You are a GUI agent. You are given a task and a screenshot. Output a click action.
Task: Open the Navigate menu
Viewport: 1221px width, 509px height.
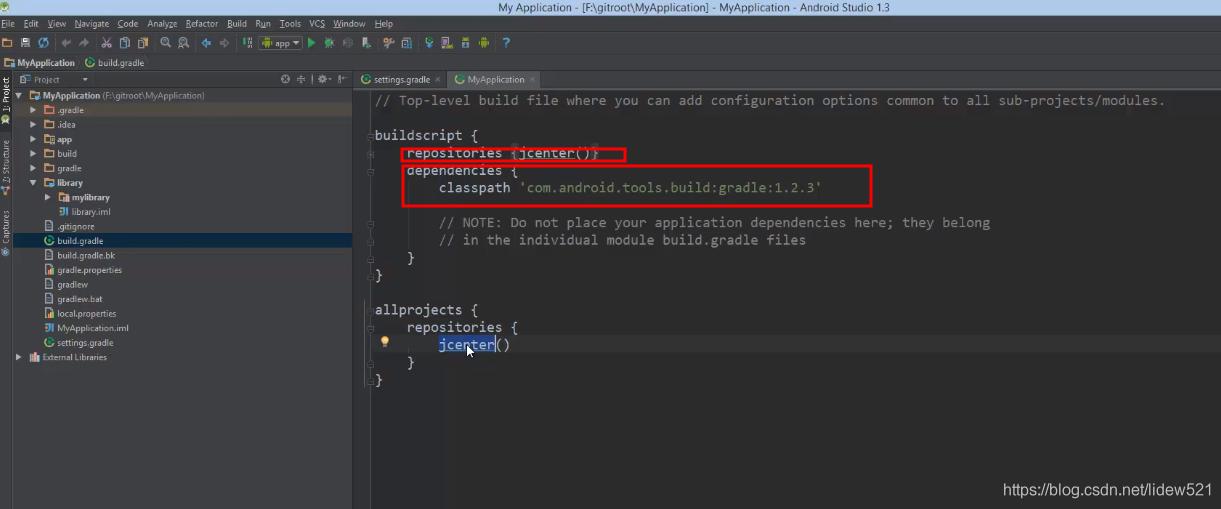[x=92, y=23]
